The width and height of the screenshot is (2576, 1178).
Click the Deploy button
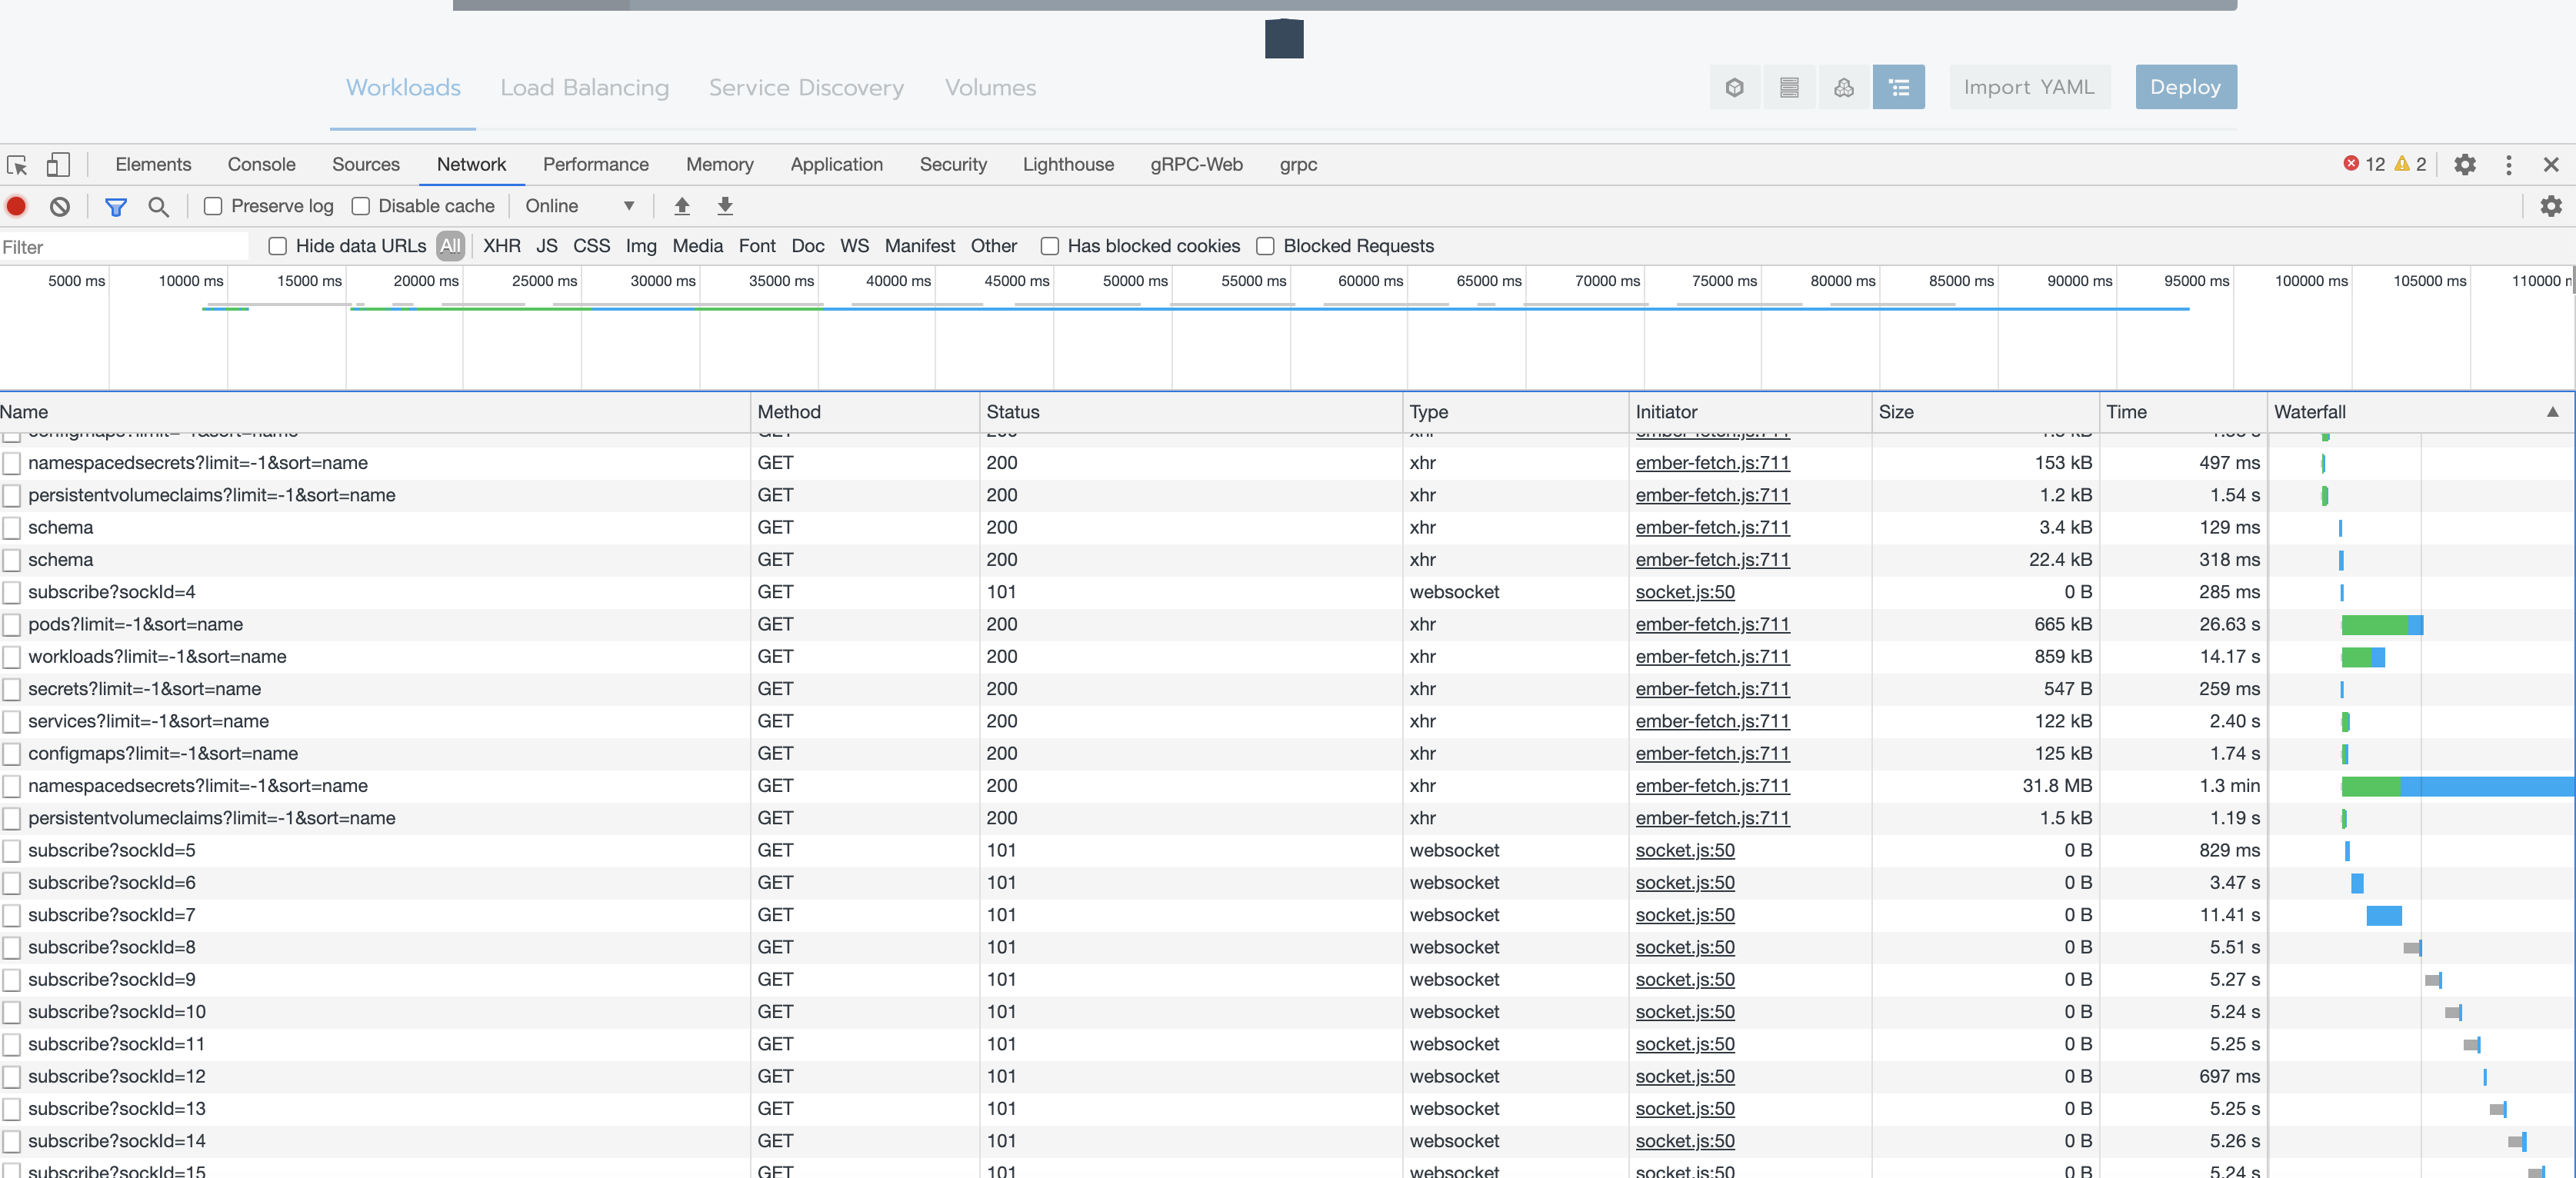tap(2185, 87)
